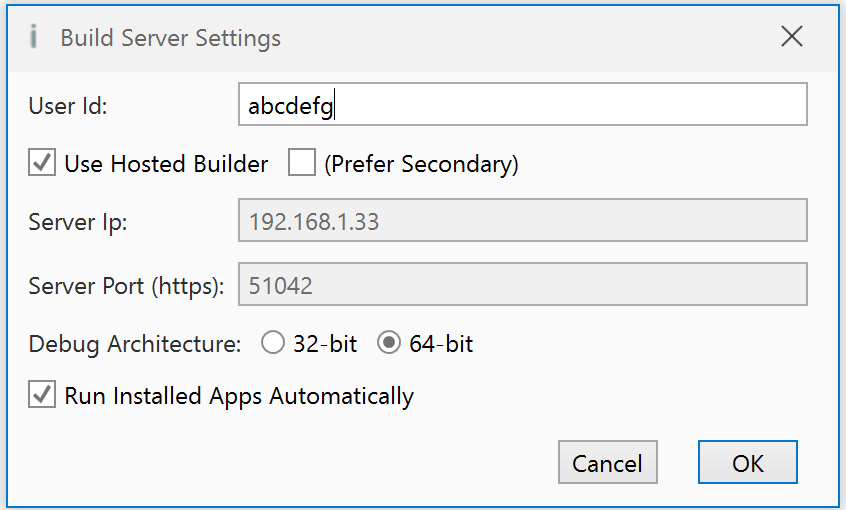The image size is (846, 510).
Task: Click the "(Prefer Secondary)" label text
Action: [x=421, y=164]
